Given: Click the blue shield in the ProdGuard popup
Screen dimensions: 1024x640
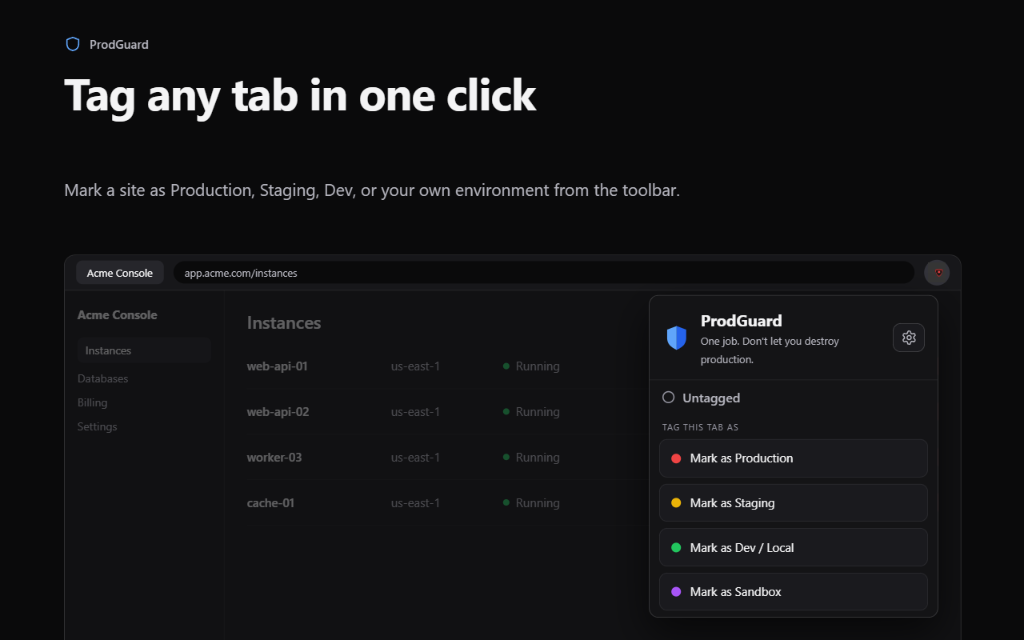Looking at the screenshot, I should pyautogui.click(x=677, y=338).
